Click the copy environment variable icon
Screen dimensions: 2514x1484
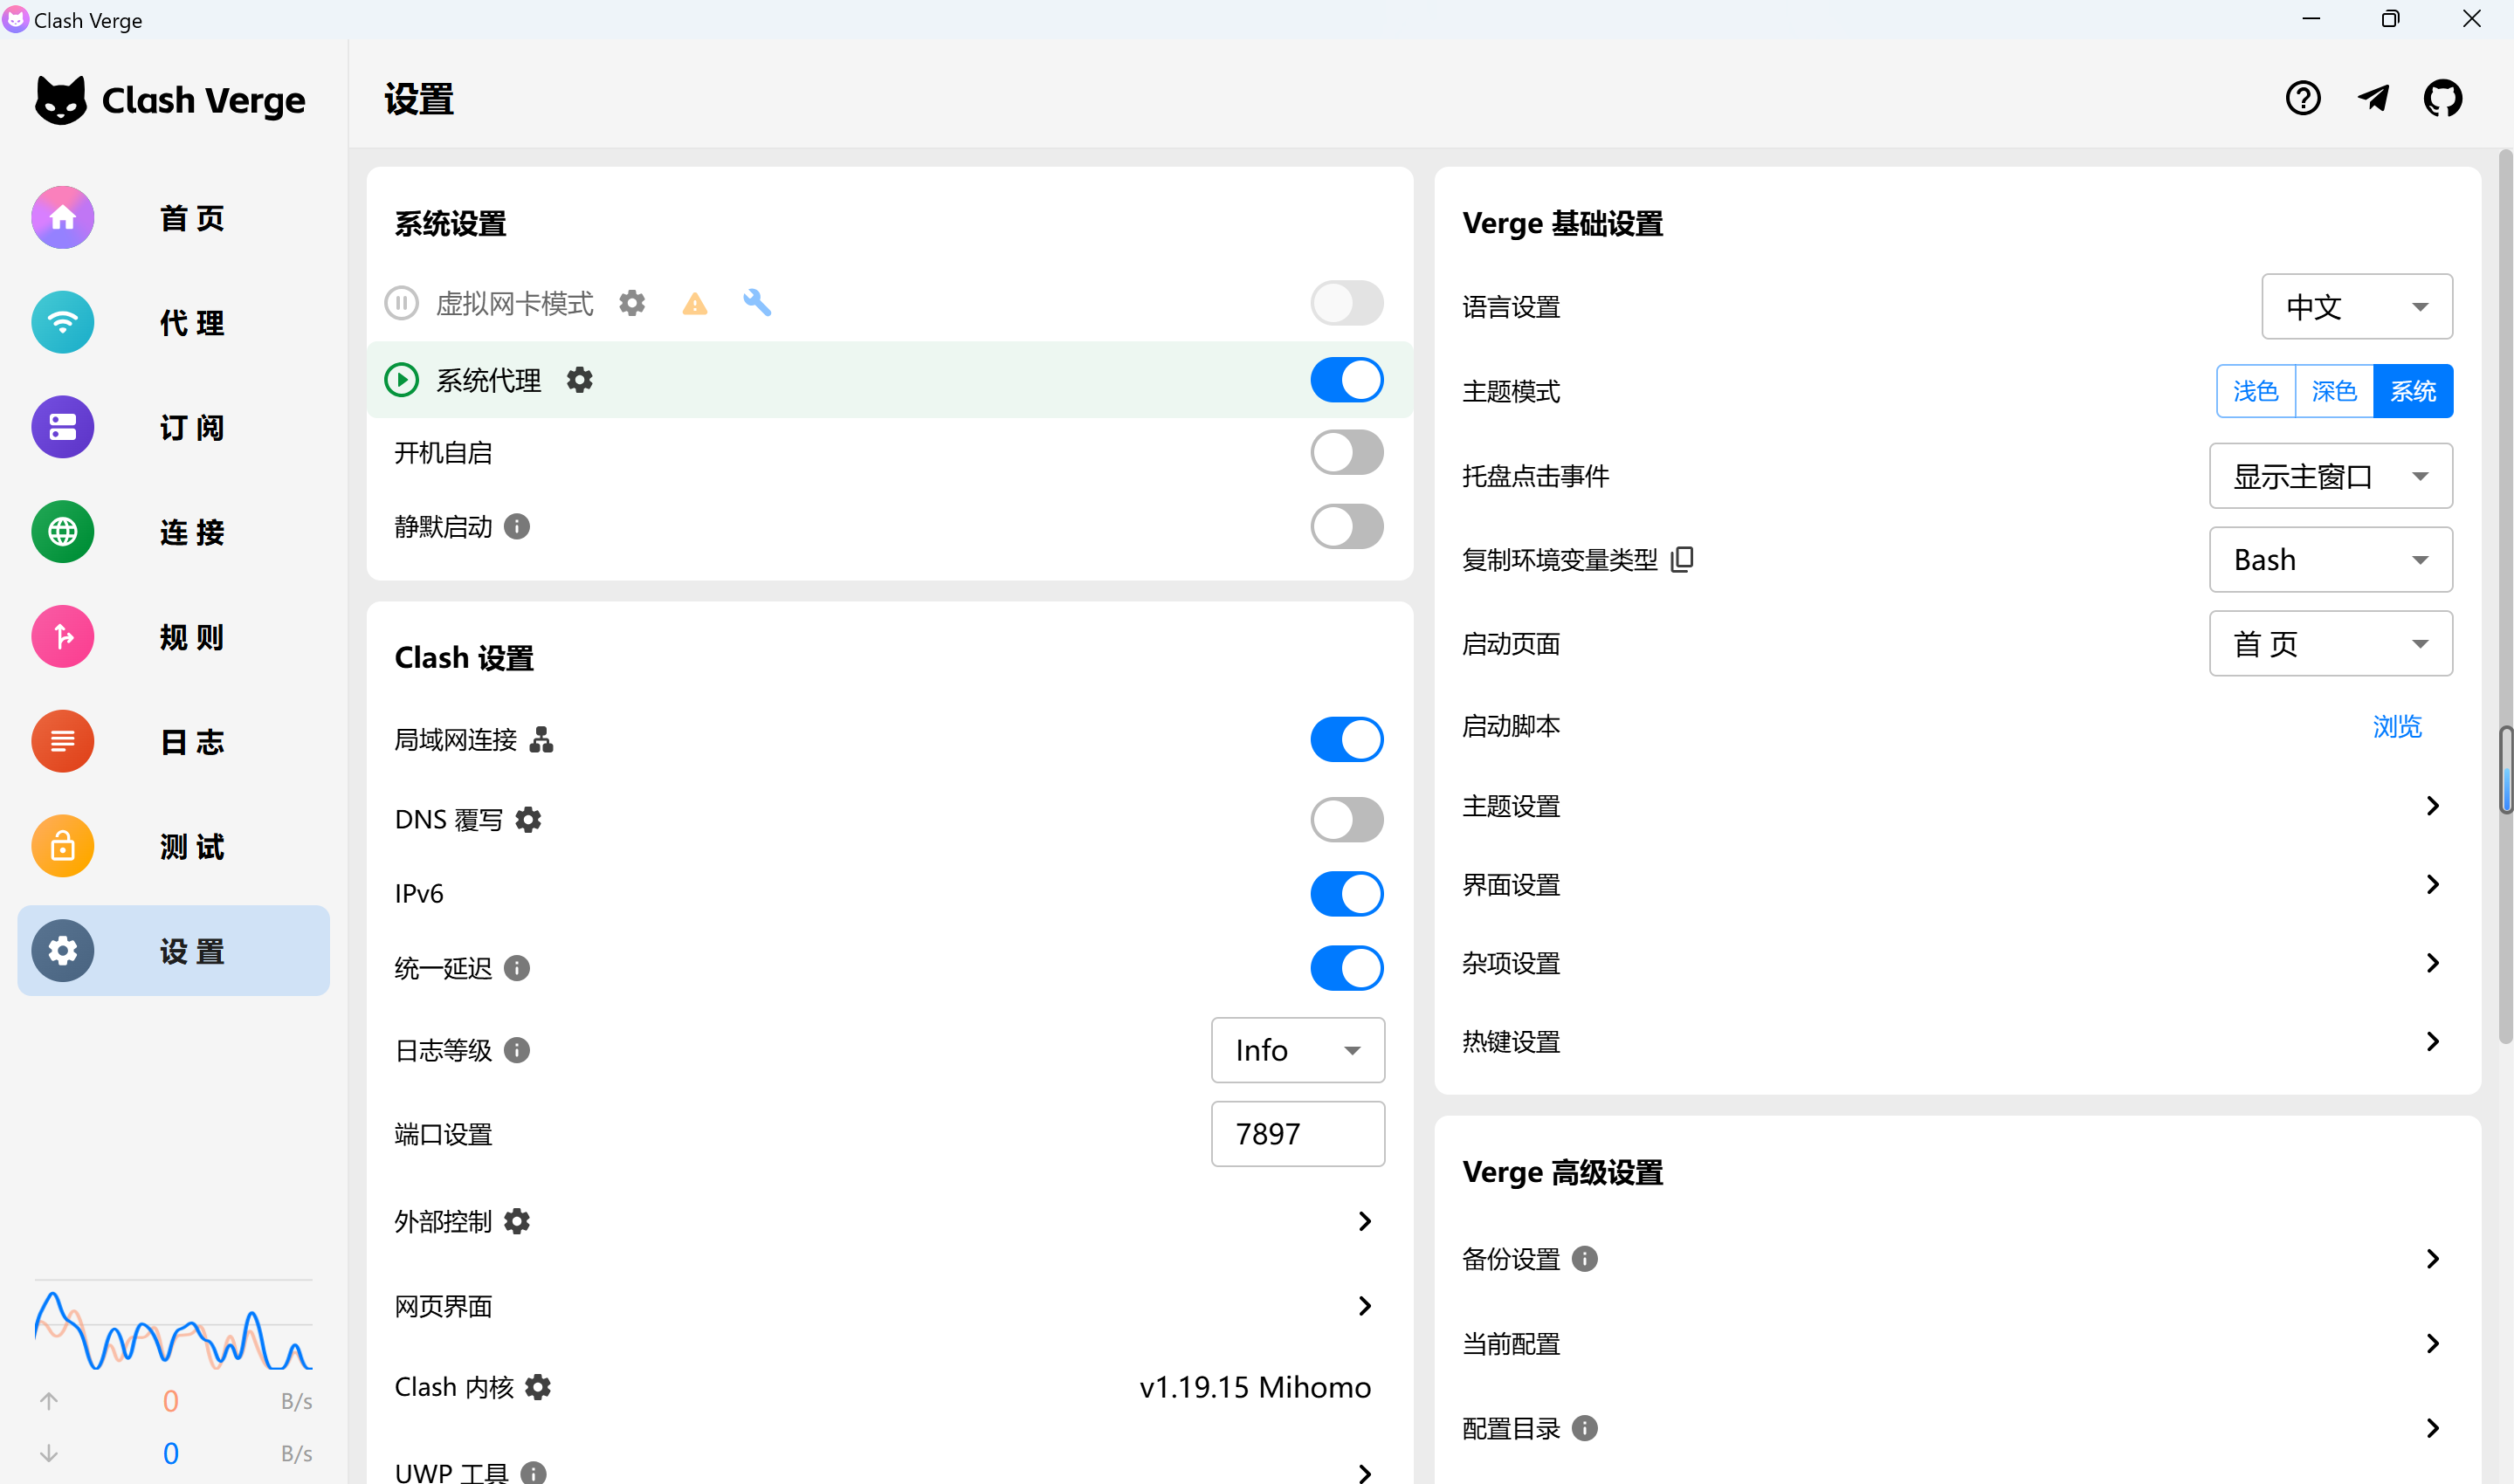1683,559
